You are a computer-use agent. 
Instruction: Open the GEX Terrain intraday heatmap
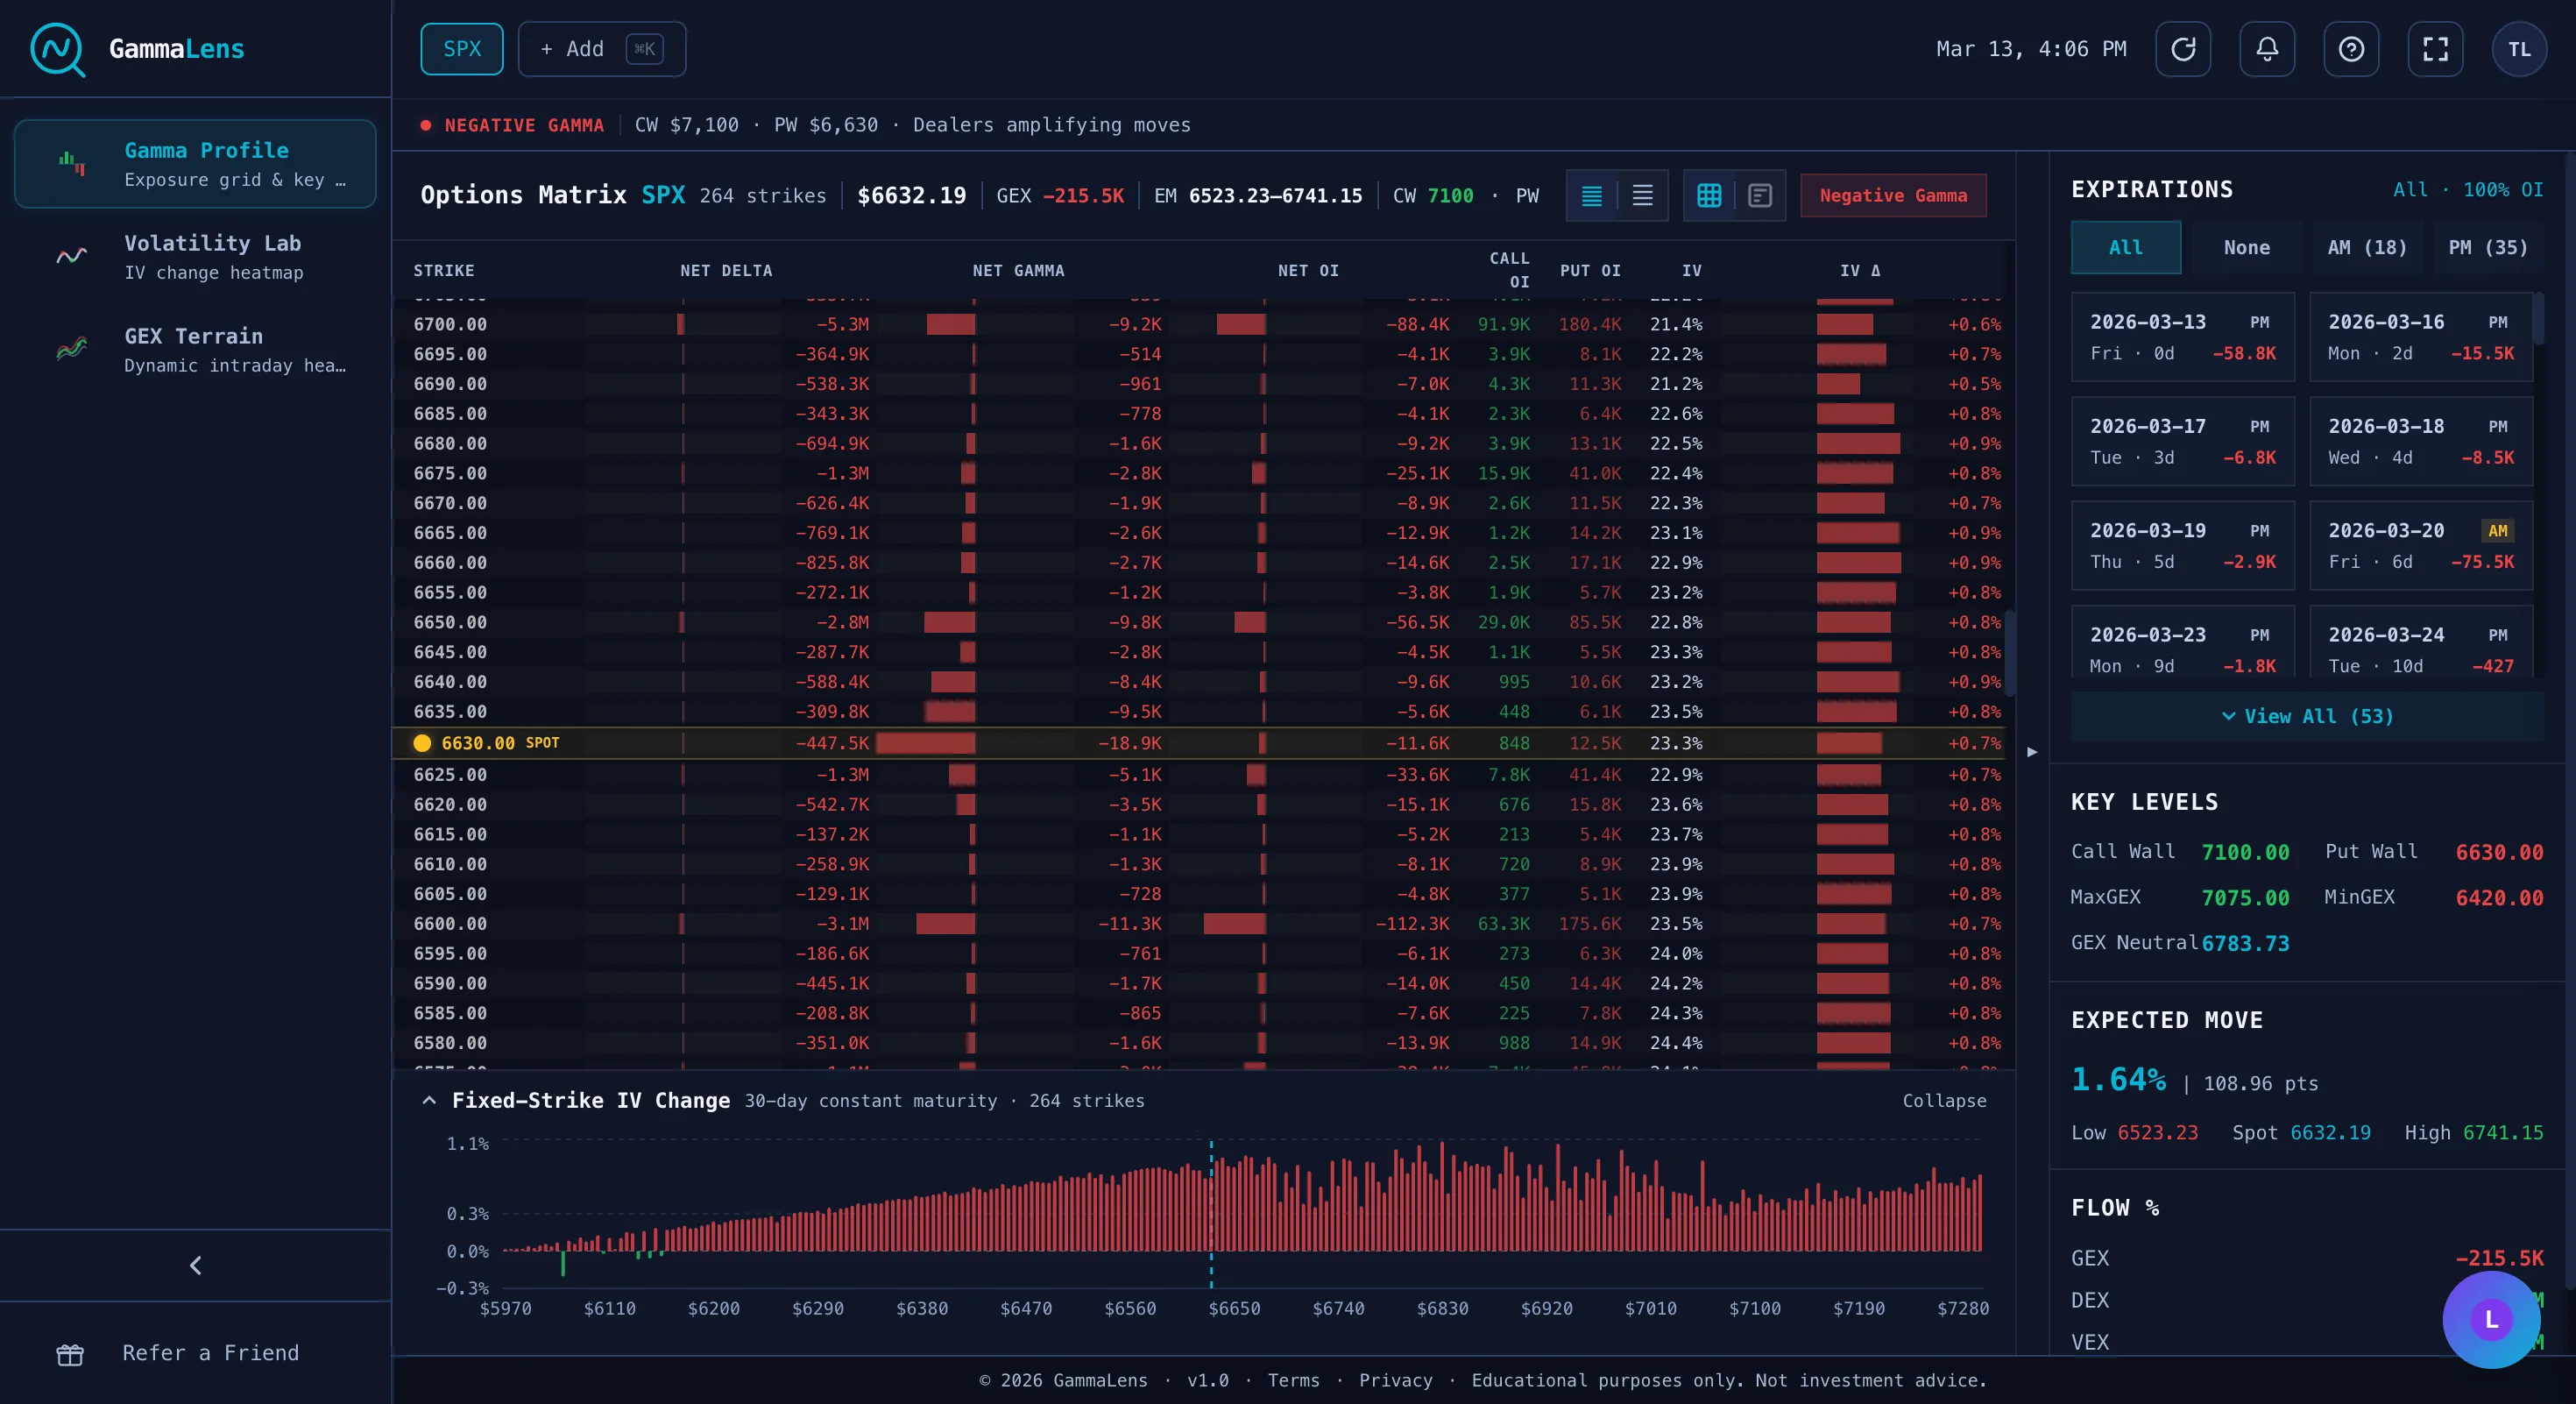[195, 349]
